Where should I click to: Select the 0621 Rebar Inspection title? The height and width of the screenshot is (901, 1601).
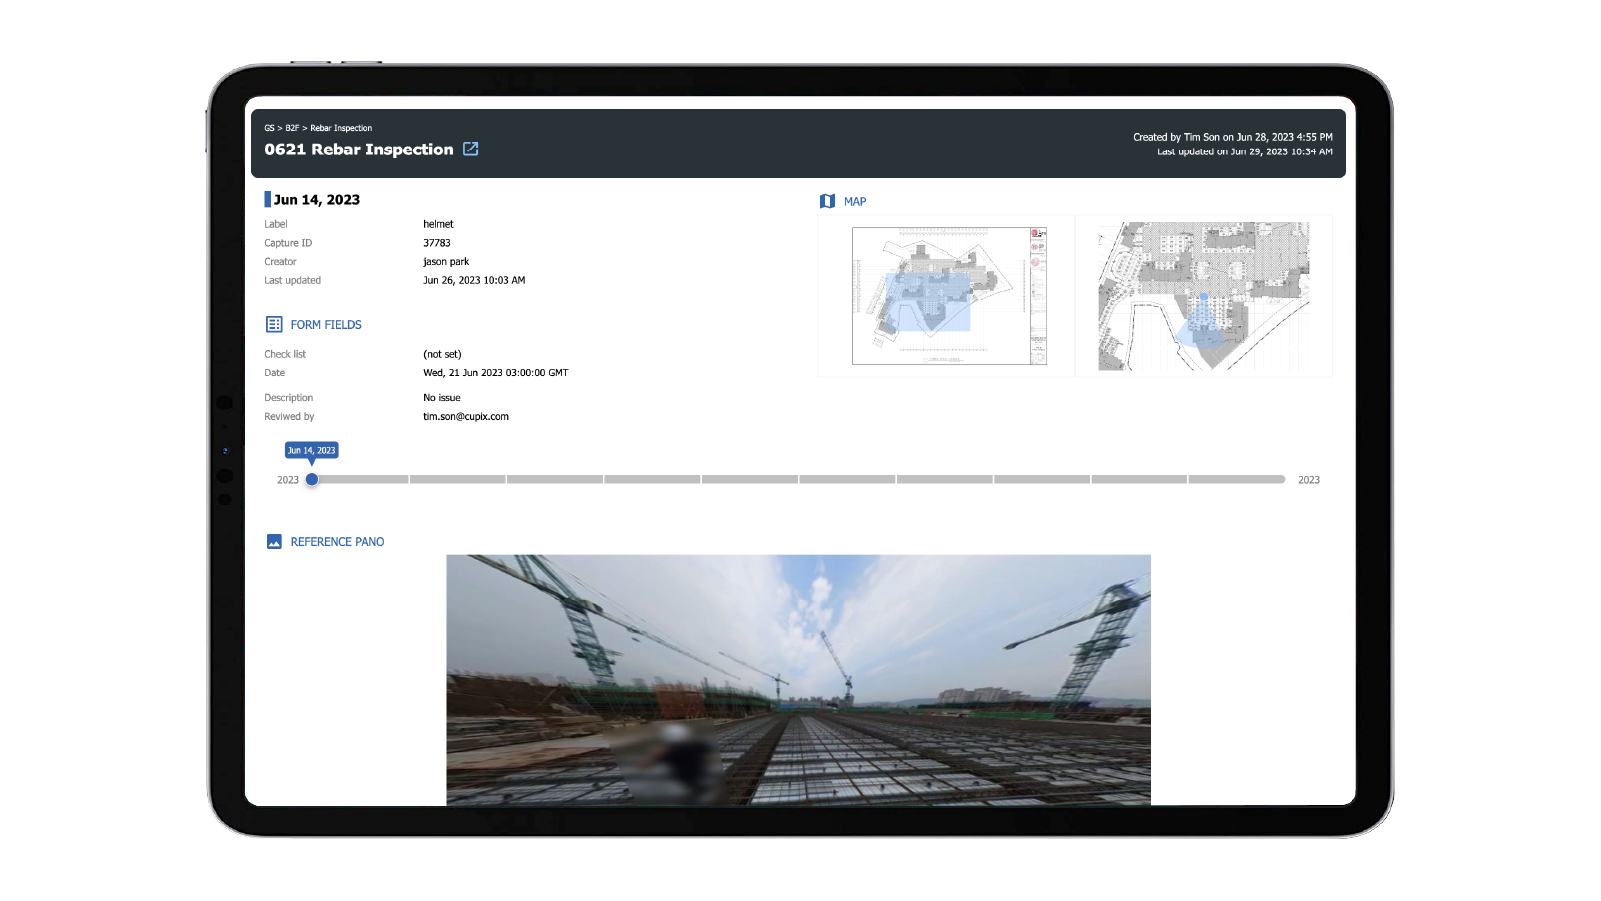(359, 149)
